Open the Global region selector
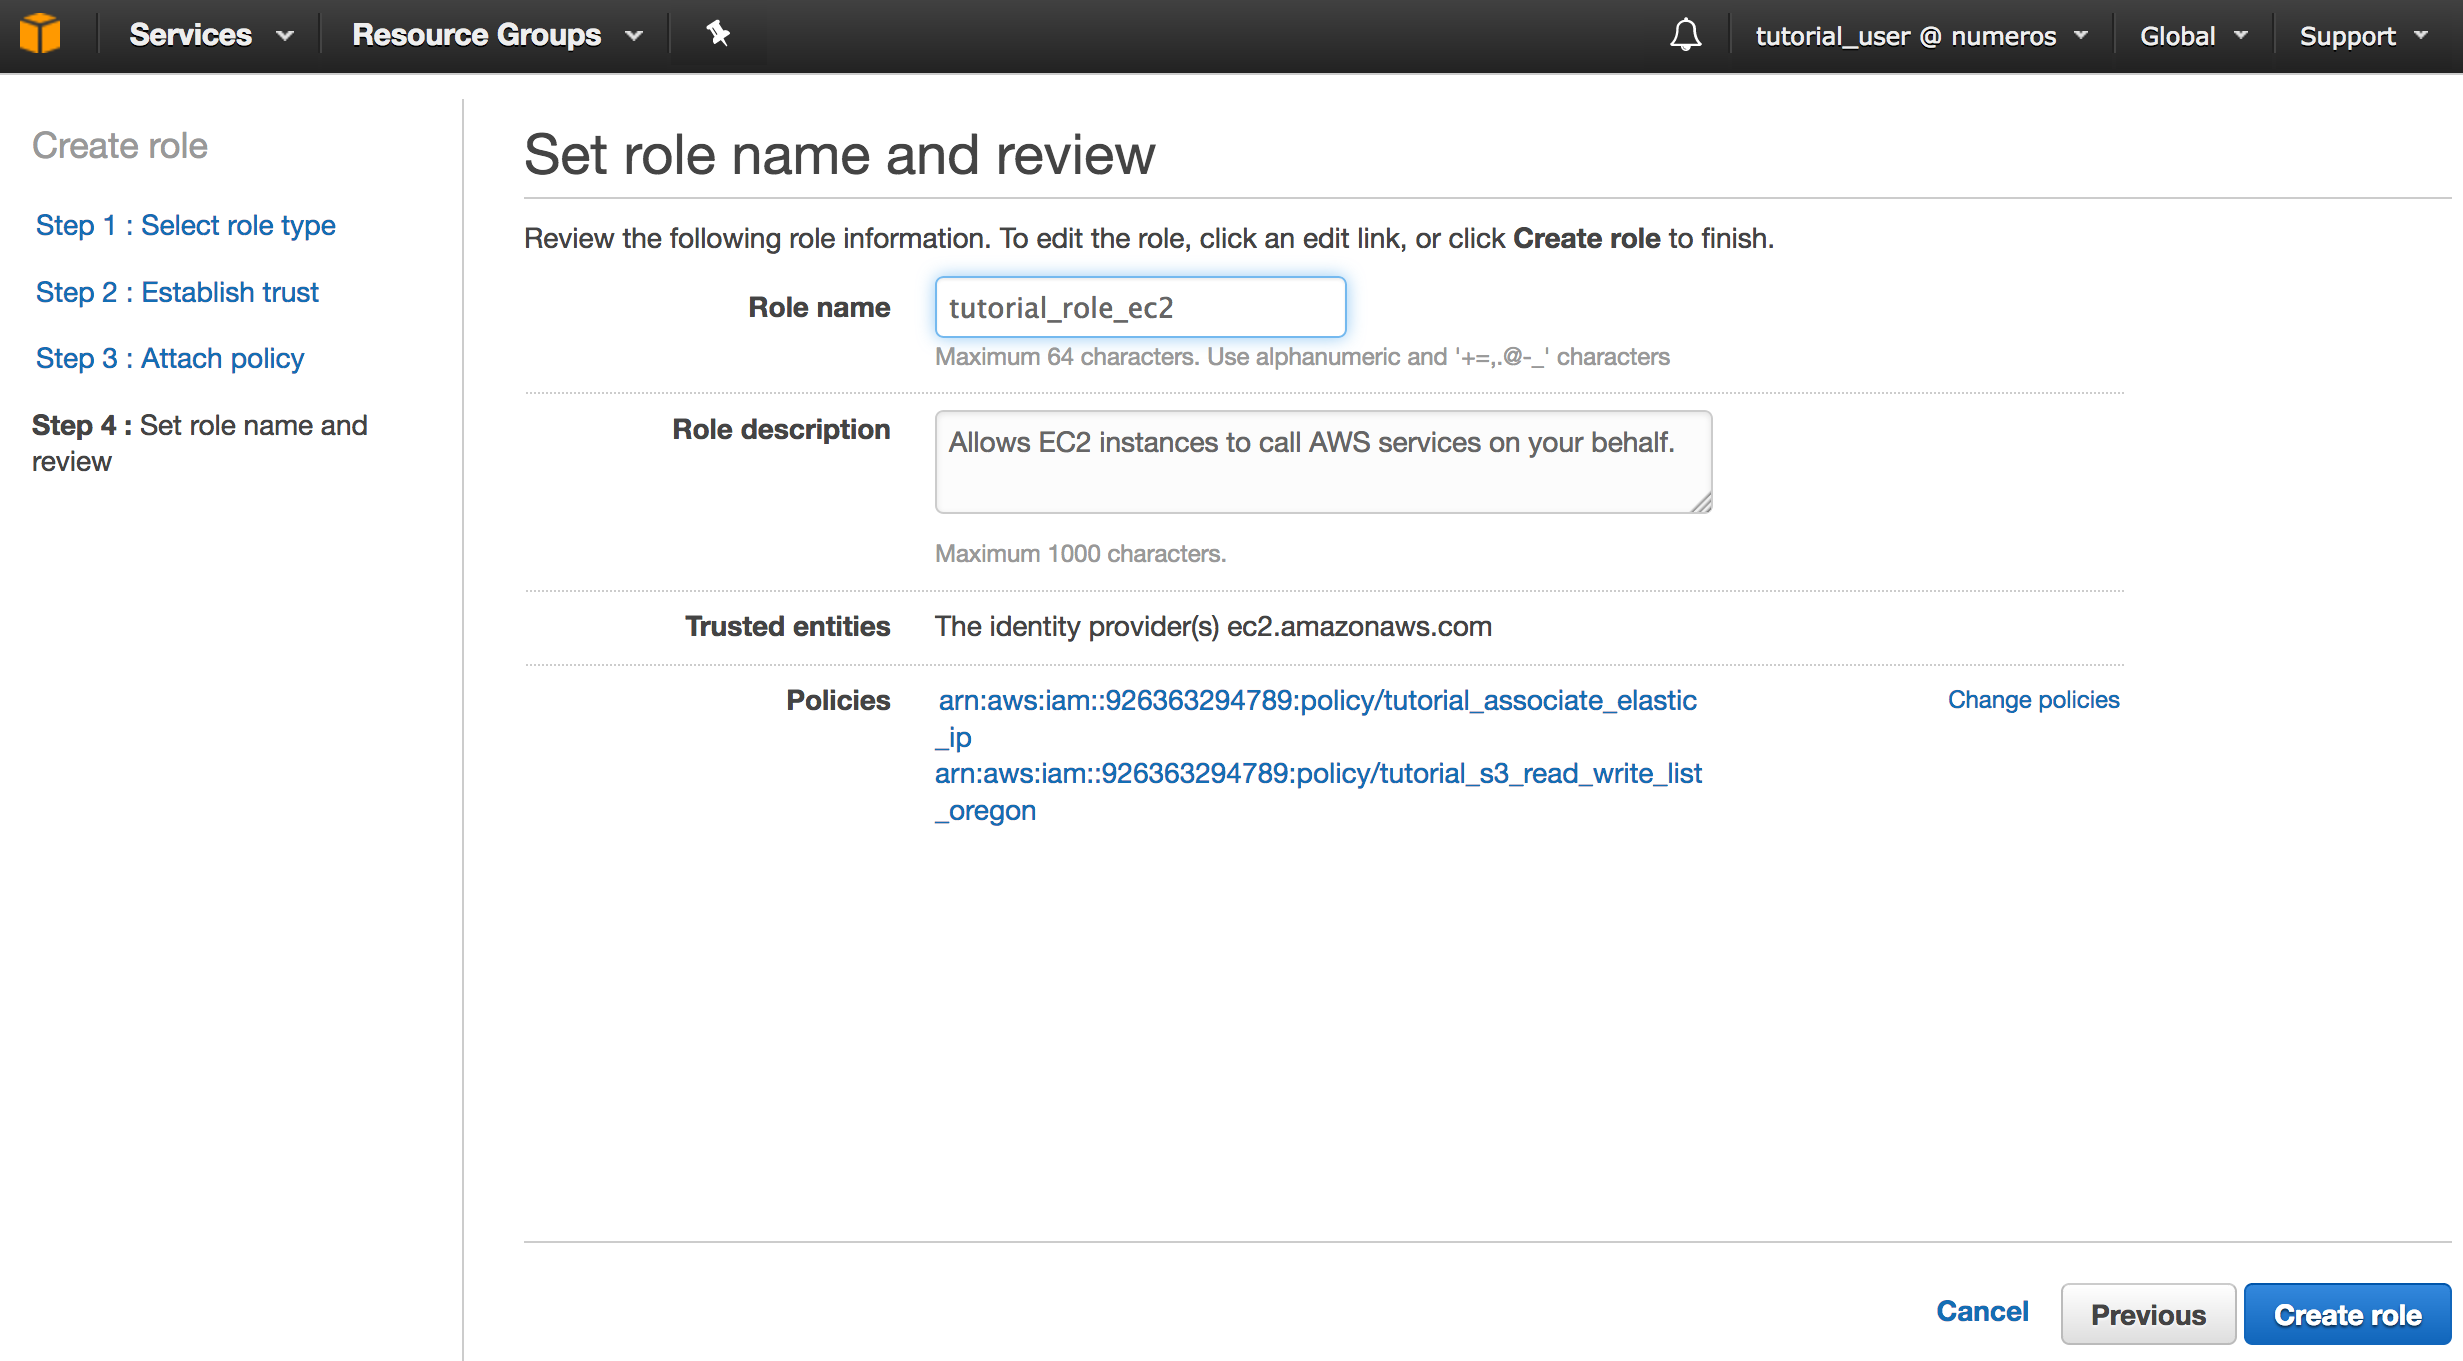The height and width of the screenshot is (1361, 2463). tap(2193, 36)
